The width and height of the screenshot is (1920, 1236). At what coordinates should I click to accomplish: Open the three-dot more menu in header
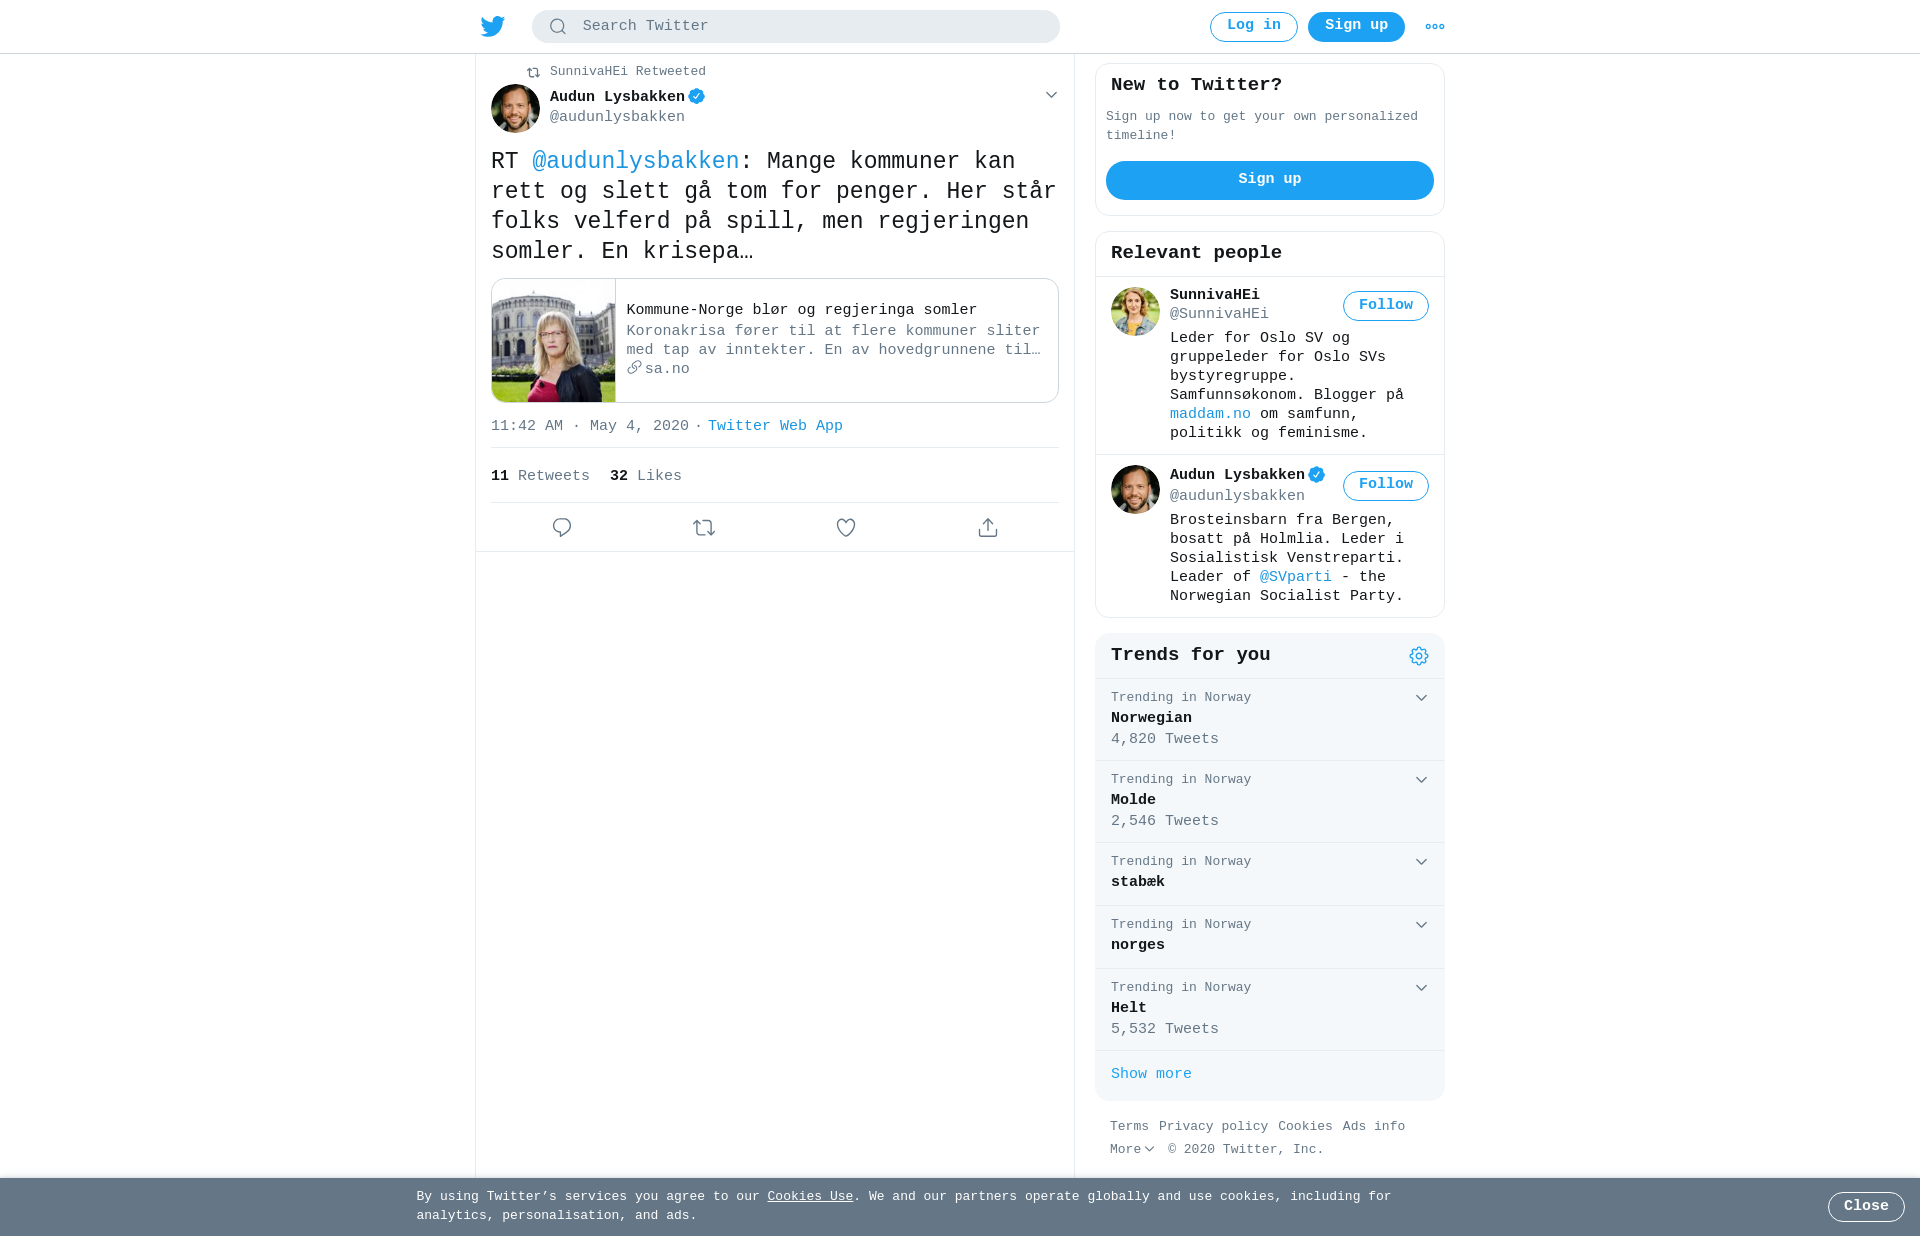[1435, 27]
